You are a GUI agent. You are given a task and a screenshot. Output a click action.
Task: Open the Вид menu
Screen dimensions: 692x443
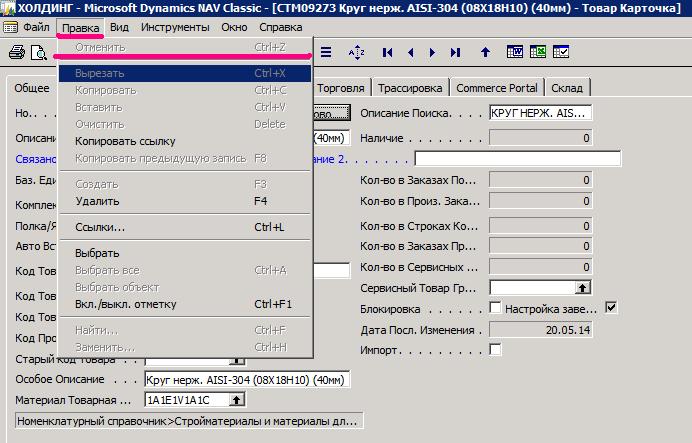[x=119, y=27]
